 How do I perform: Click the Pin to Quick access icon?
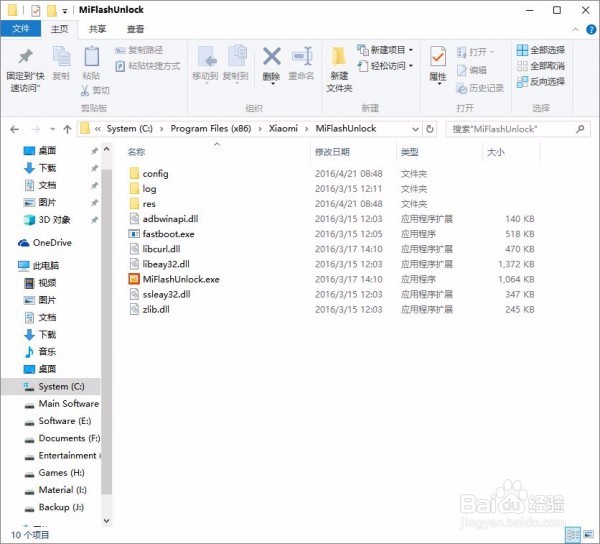[x=26, y=57]
